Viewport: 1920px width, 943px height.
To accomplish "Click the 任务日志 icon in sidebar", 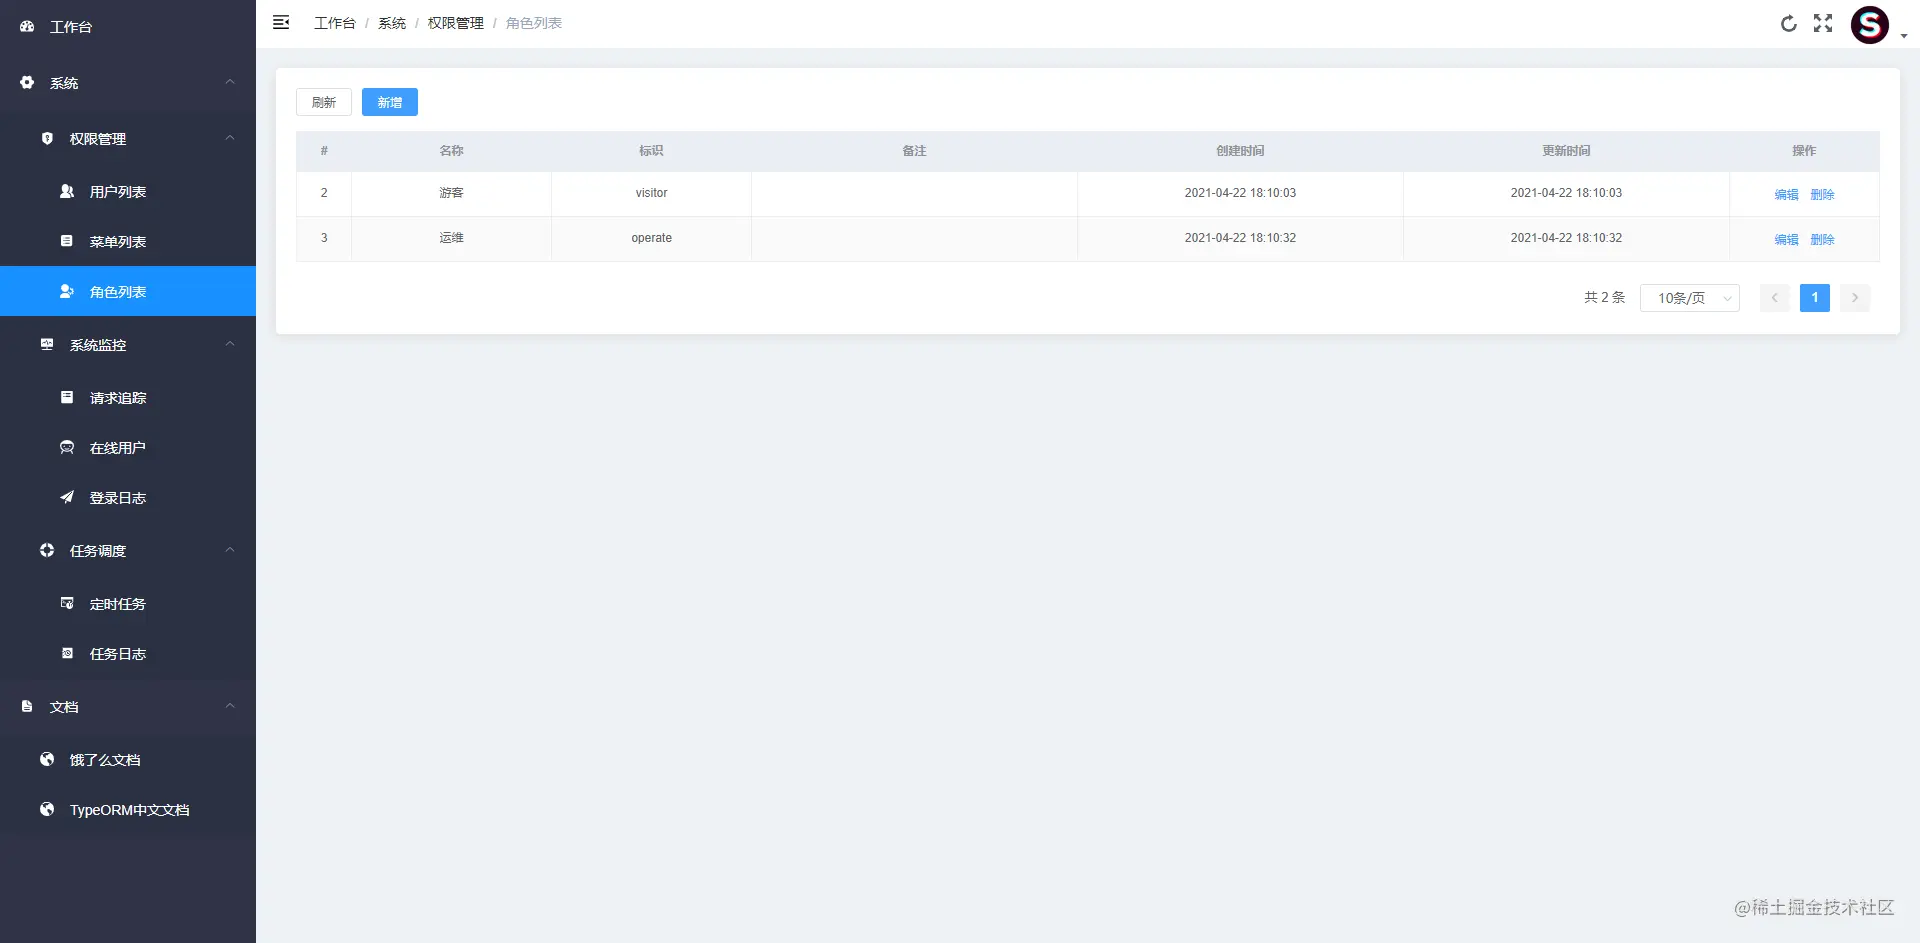I will (x=67, y=653).
